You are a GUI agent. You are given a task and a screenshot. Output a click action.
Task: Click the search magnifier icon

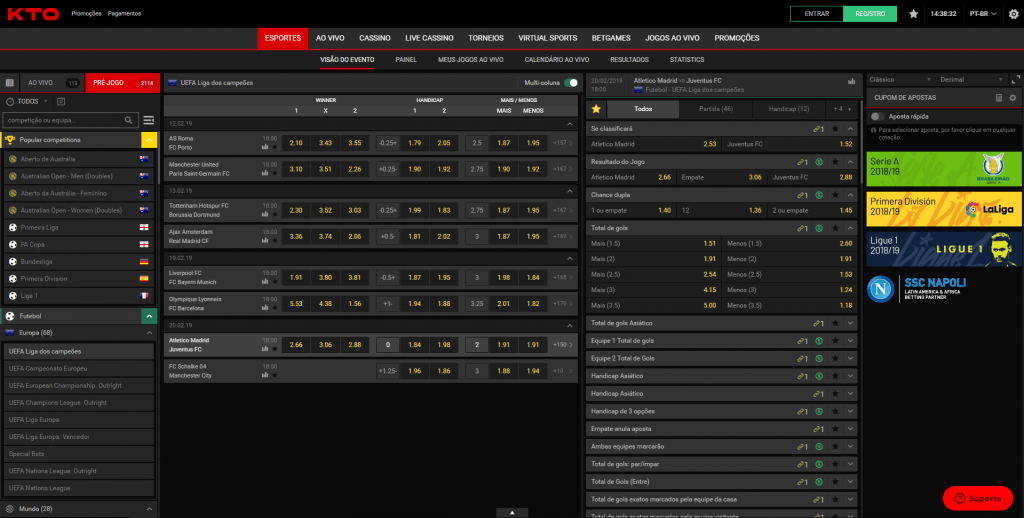[x=129, y=120]
